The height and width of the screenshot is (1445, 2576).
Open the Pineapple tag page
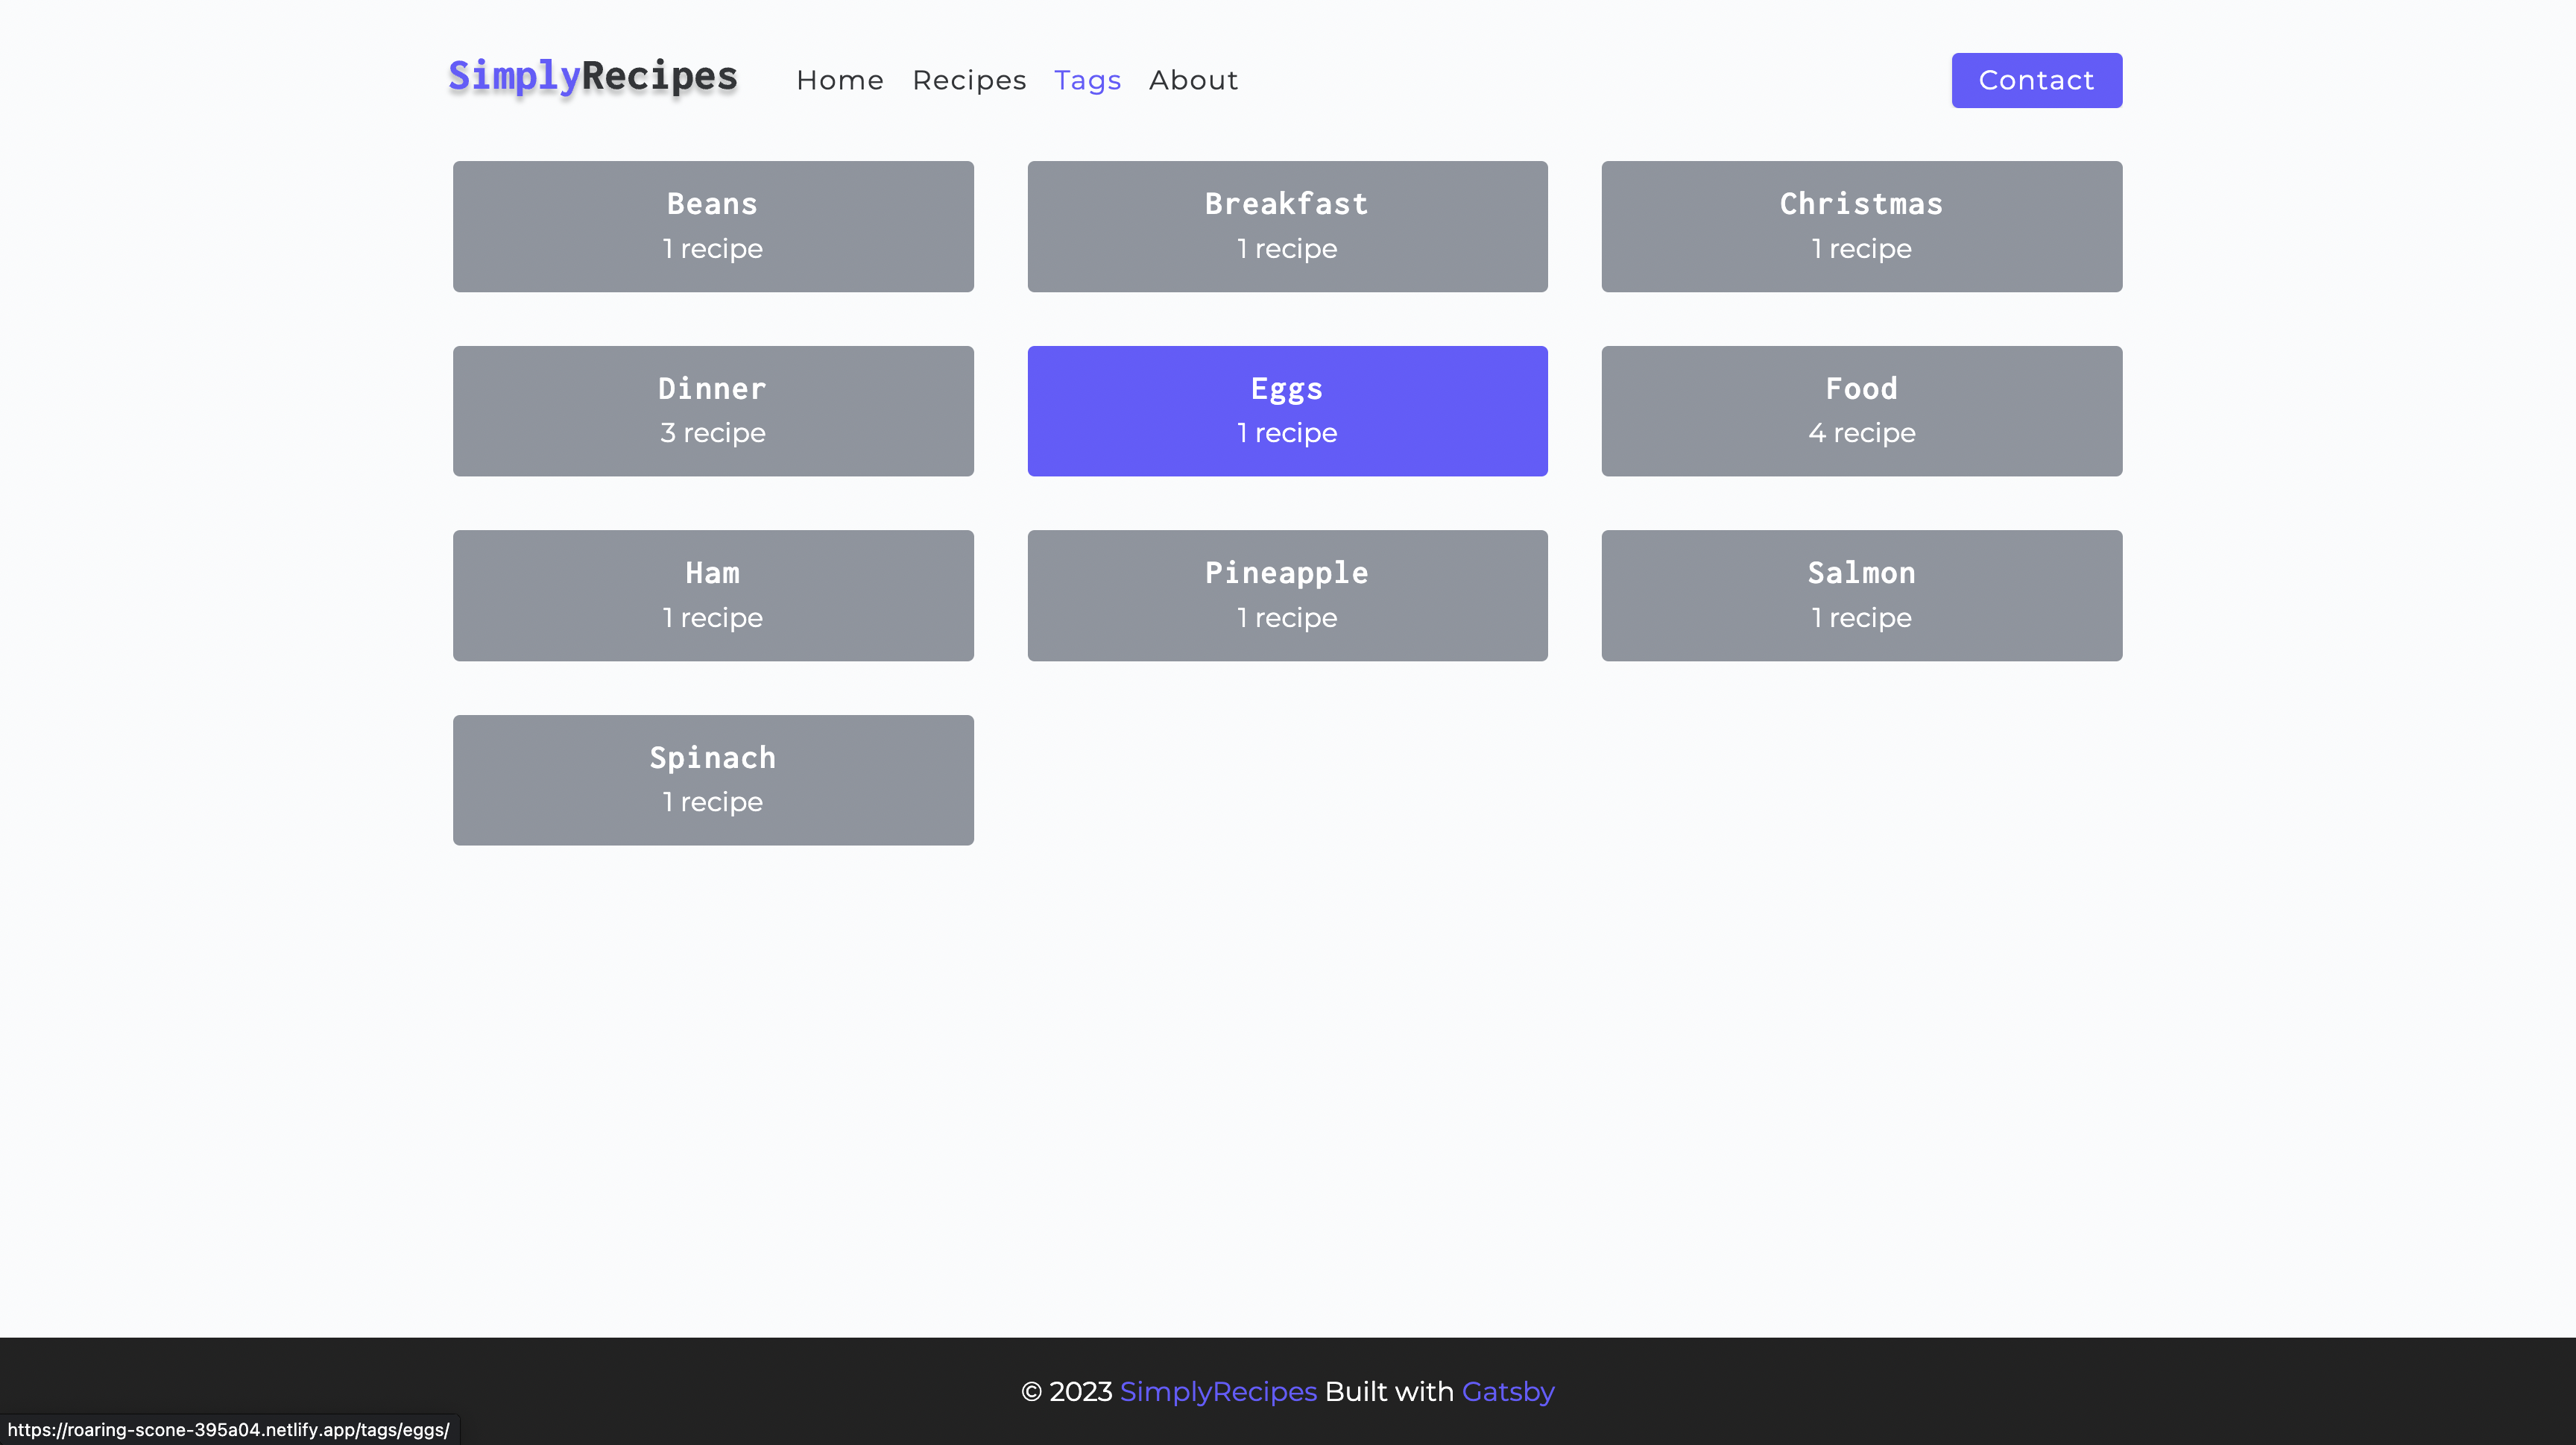(1287, 595)
